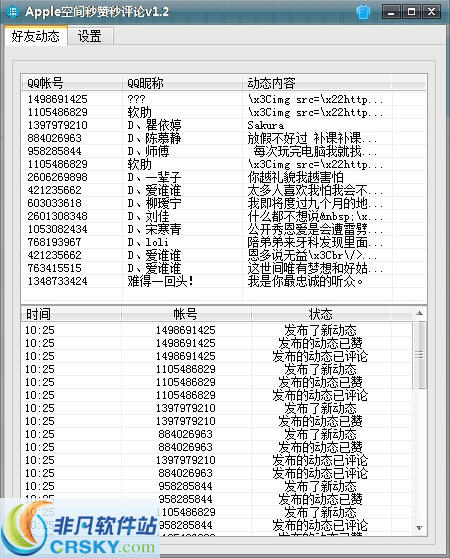Sort by QQ帐号 column header
450x558 pixels.
[71, 83]
